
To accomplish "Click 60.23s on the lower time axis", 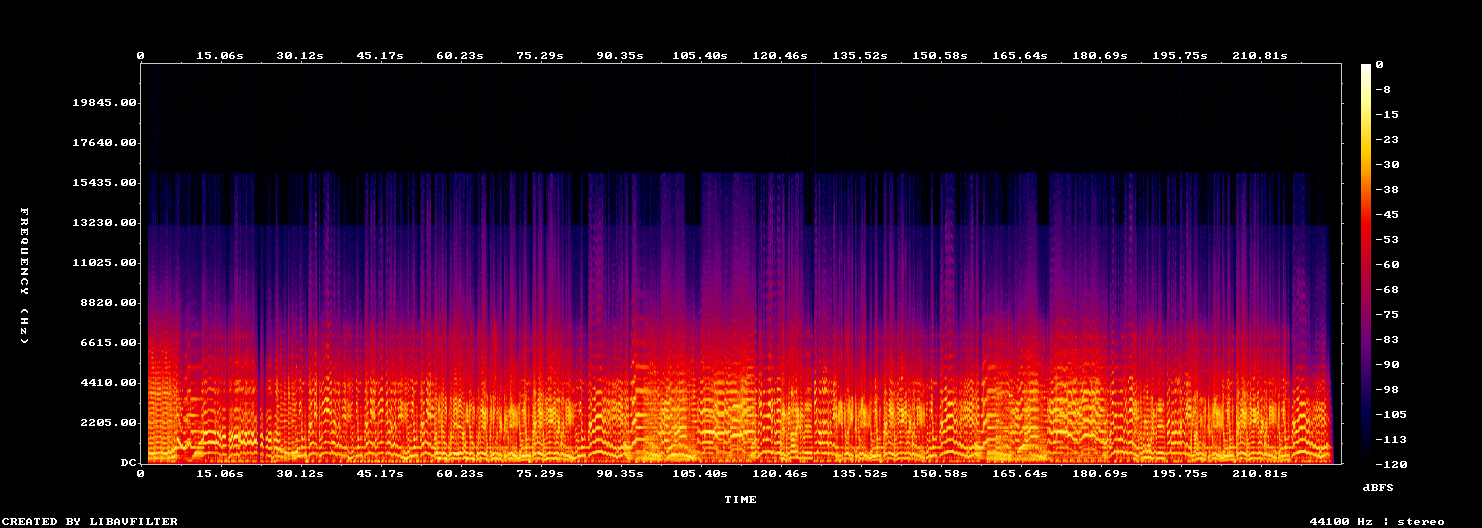I will pos(460,473).
